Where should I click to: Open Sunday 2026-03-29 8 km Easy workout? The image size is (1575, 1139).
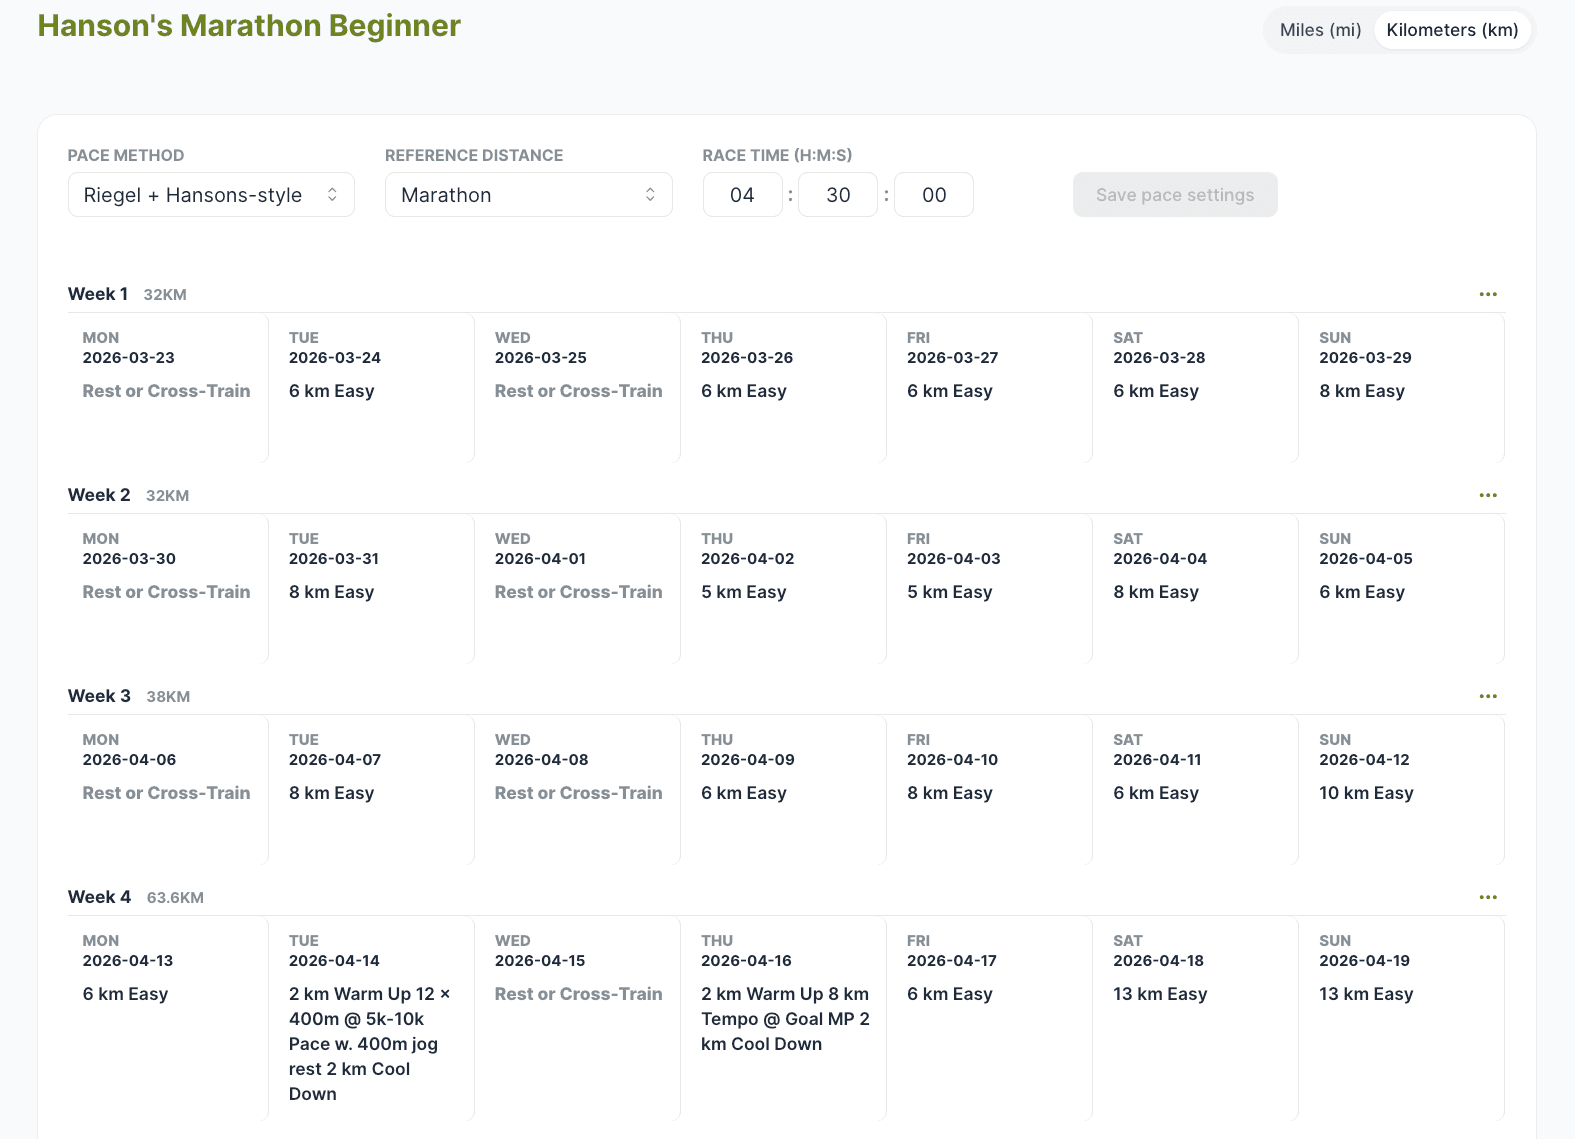[1404, 388]
